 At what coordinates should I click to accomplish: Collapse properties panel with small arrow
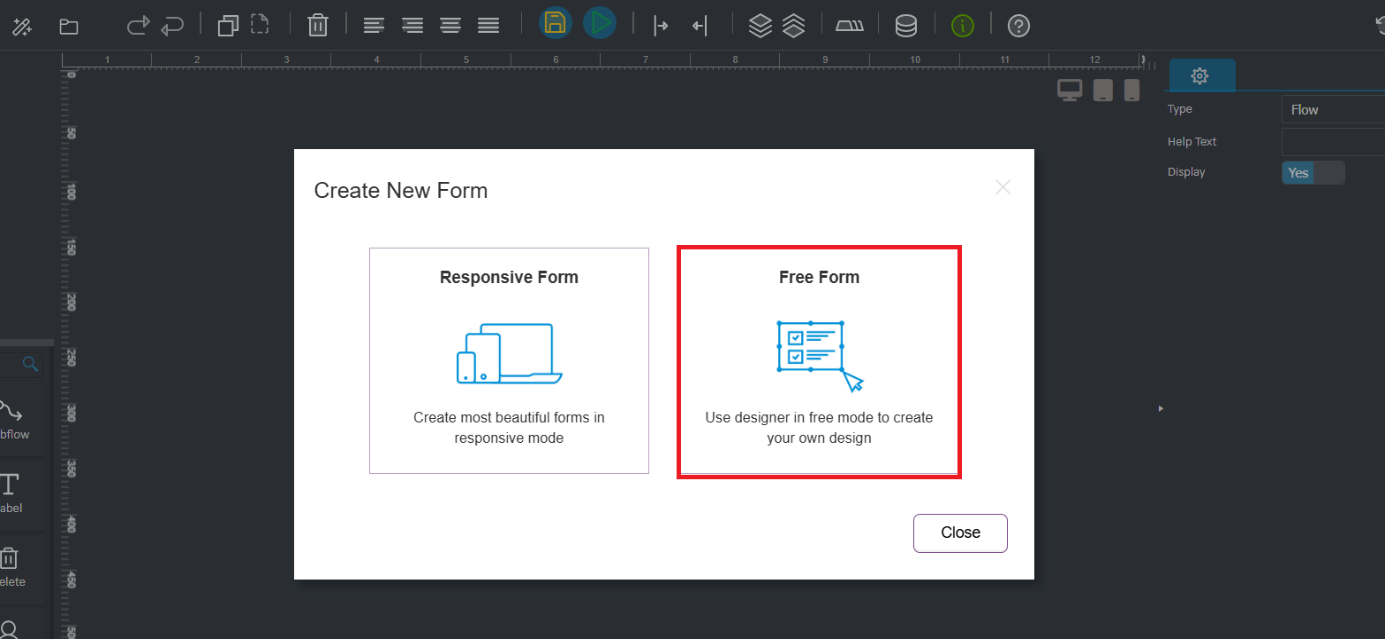pos(1161,409)
